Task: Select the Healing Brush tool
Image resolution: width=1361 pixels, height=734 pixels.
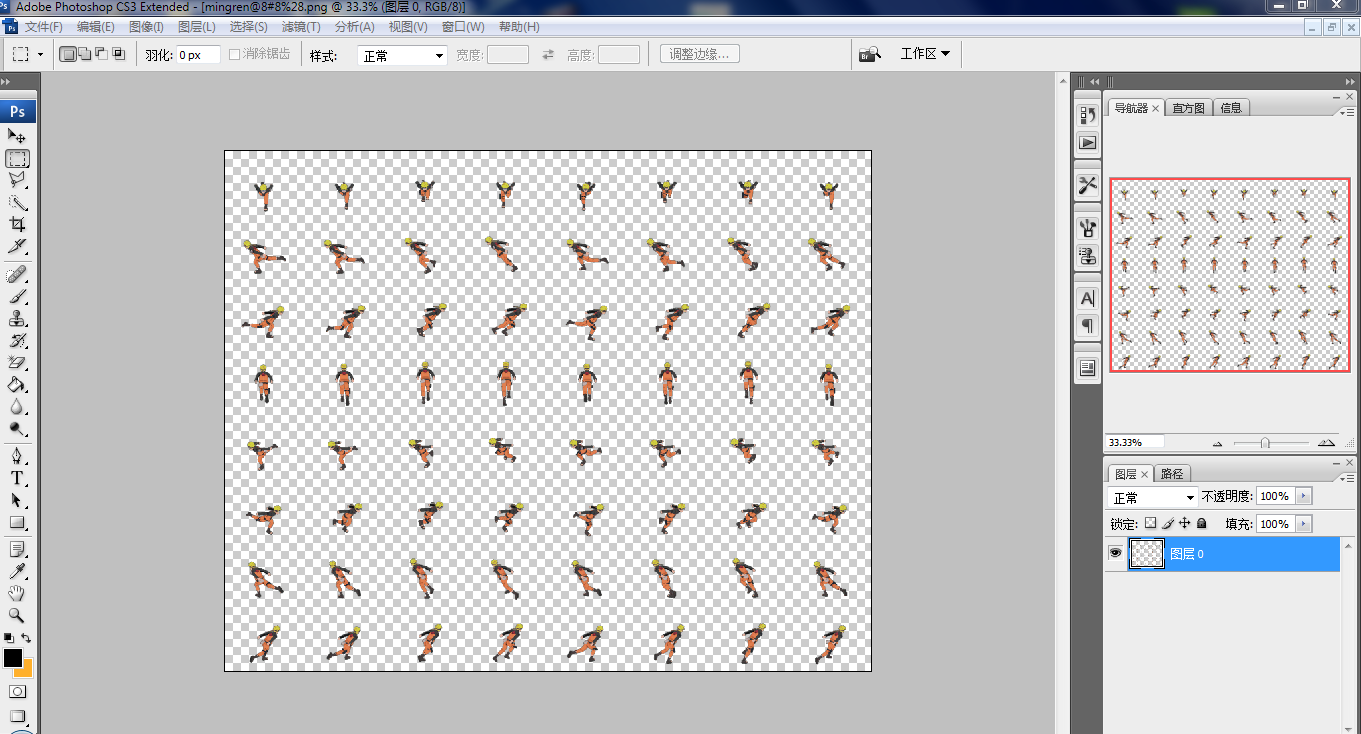Action: (x=17, y=275)
